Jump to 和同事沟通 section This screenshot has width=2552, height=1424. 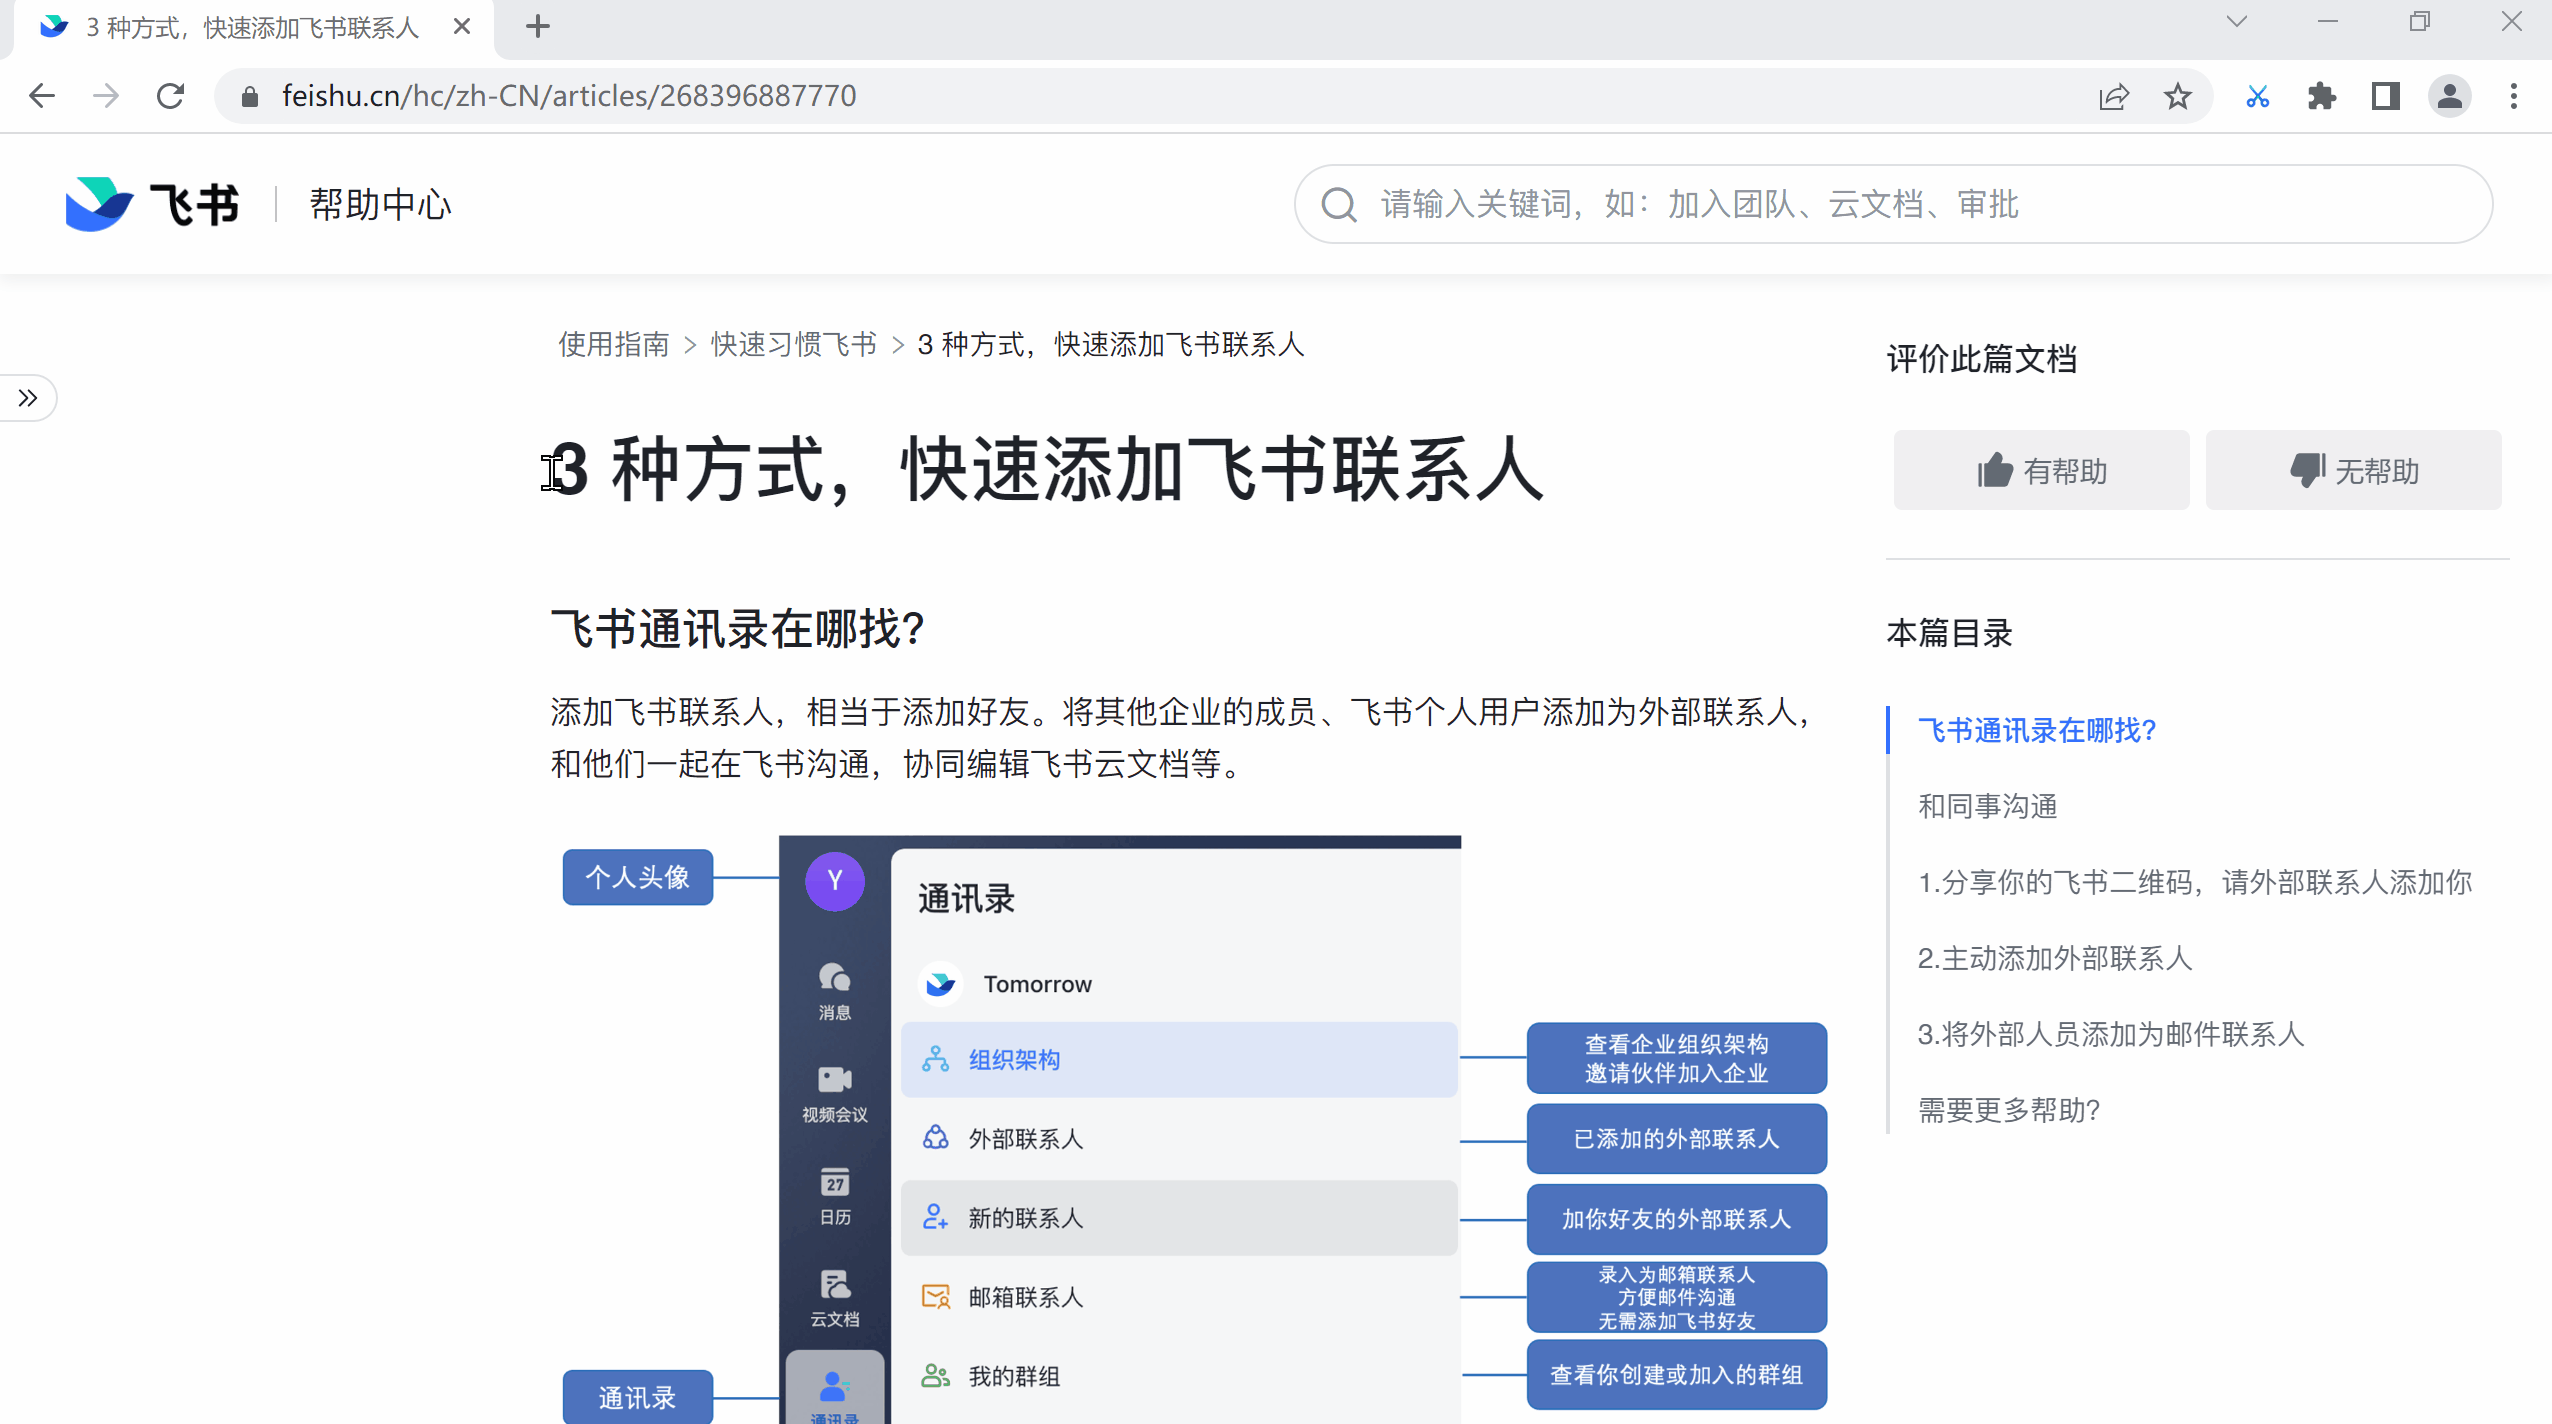(x=1987, y=806)
